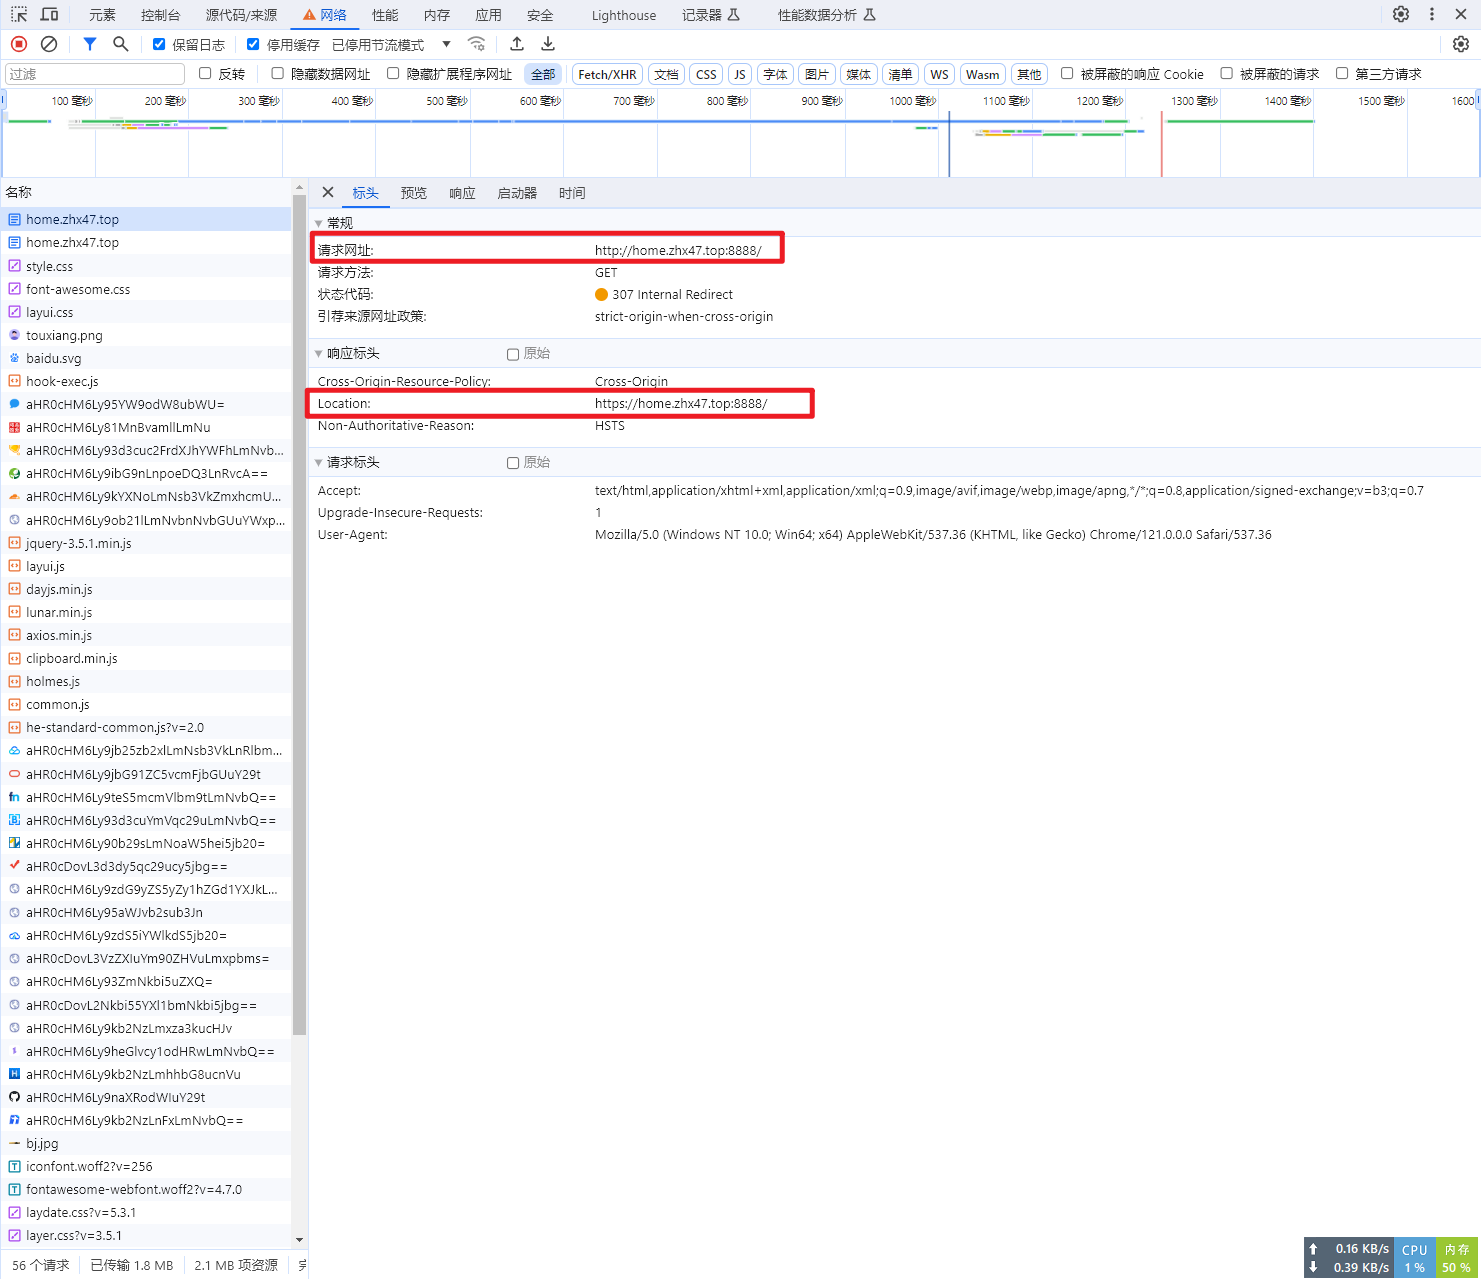Close the DevTools panel
Screen dimensions: 1481x1279
1461,14
